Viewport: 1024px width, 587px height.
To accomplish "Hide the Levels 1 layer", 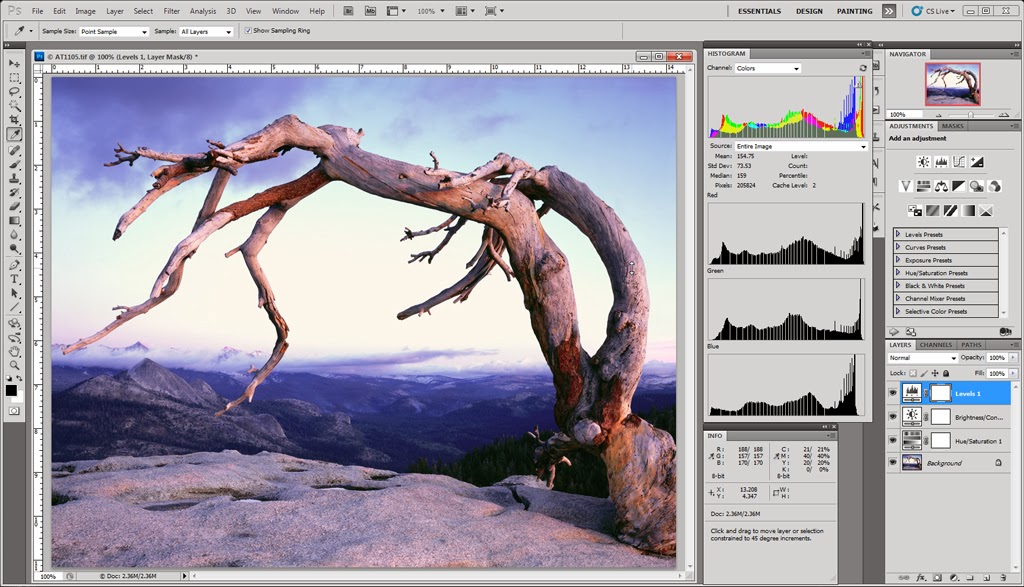I will 892,393.
